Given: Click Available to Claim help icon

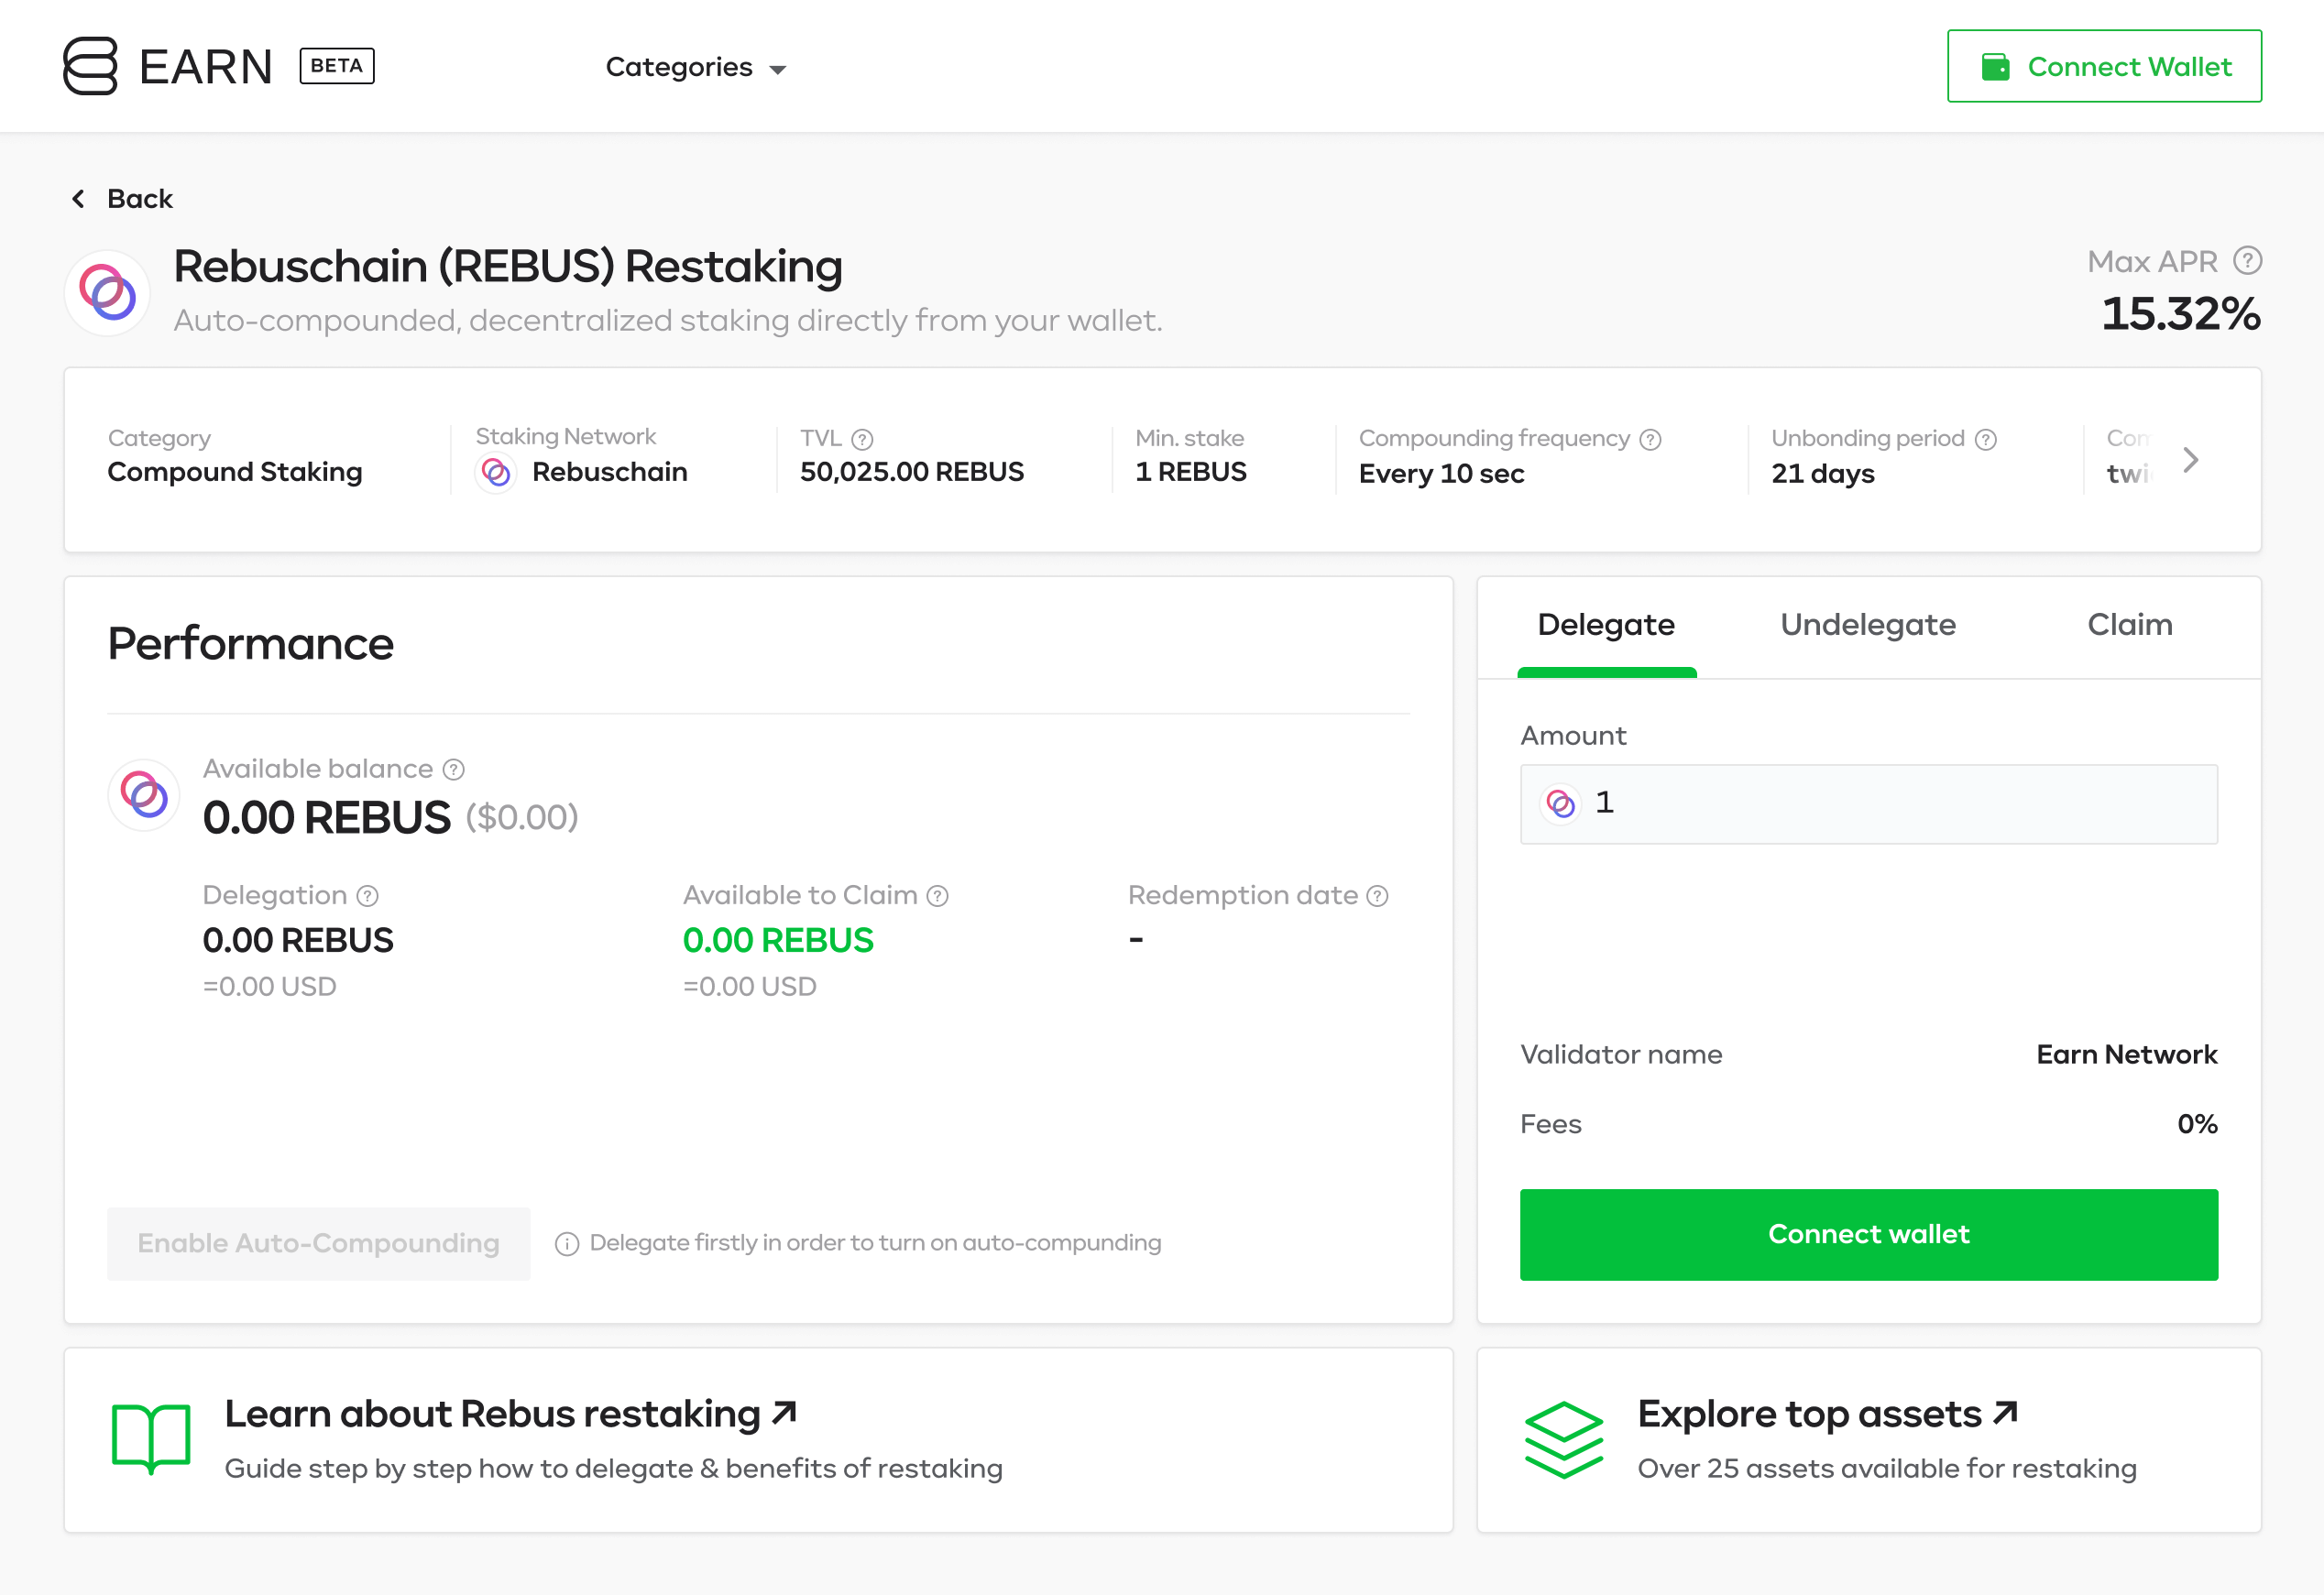Looking at the screenshot, I should click(937, 896).
